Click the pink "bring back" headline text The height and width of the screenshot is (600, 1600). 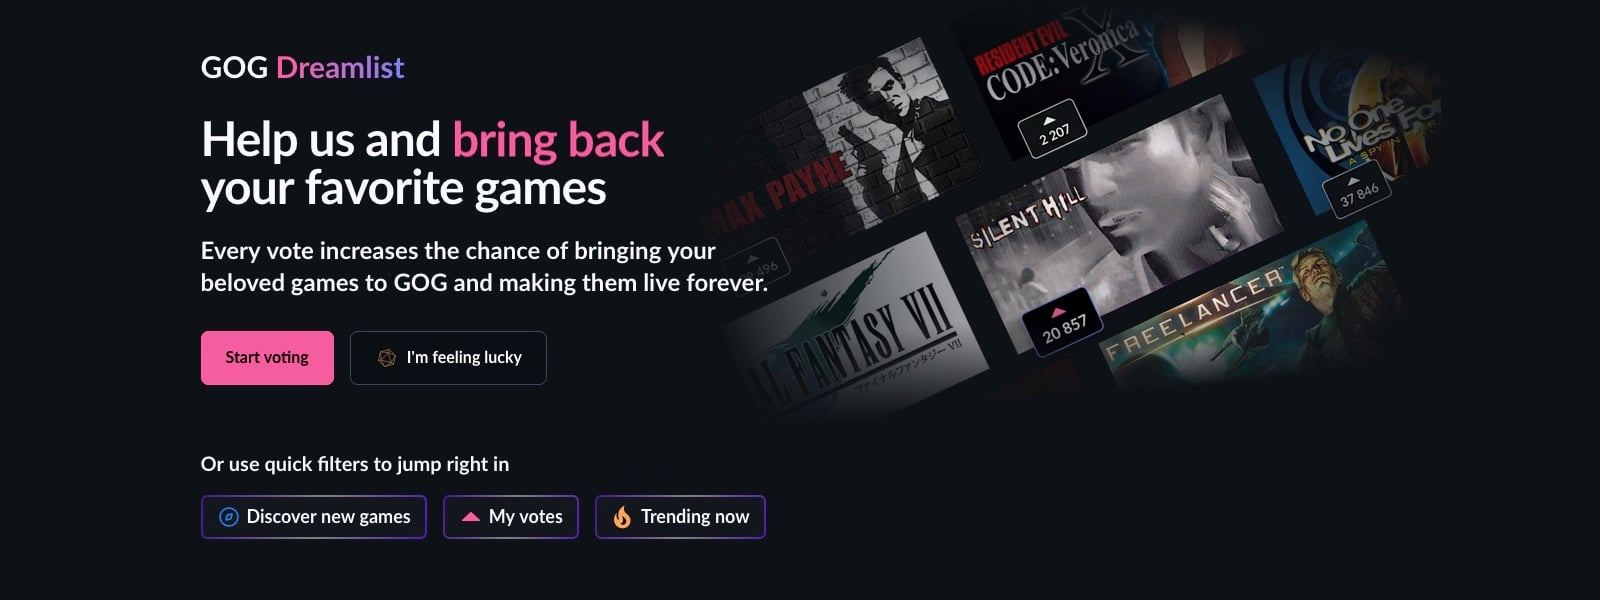(x=558, y=140)
